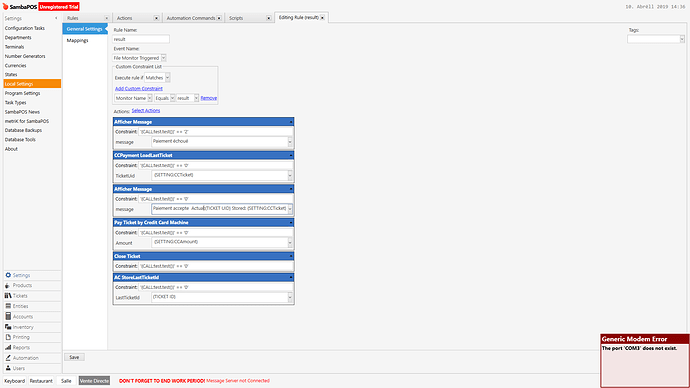Screen dimensions: 690x388
Task: Click the Add Custom Constraint link
Action: tap(139, 88)
